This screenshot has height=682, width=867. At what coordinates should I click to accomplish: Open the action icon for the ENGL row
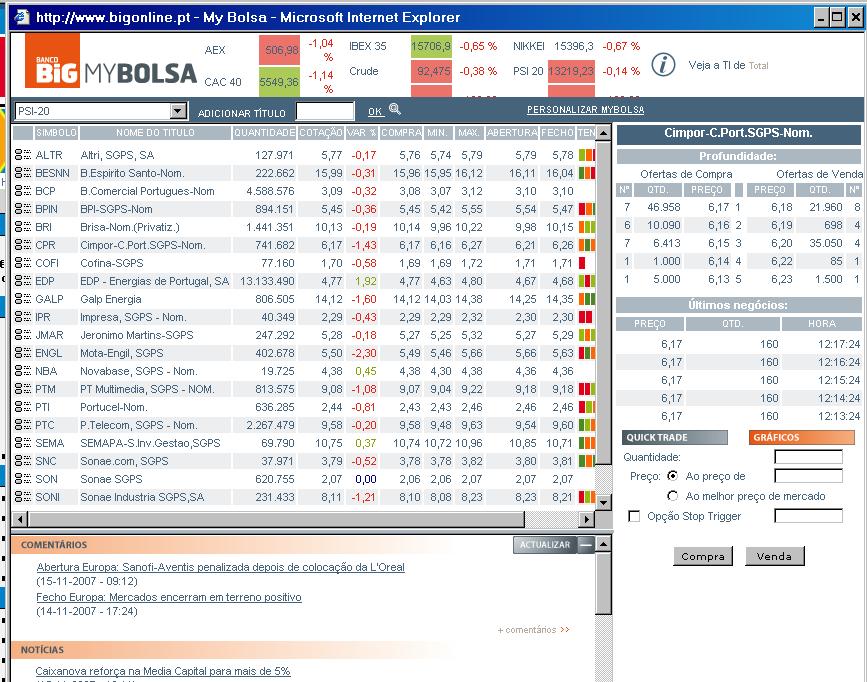click(x=23, y=352)
